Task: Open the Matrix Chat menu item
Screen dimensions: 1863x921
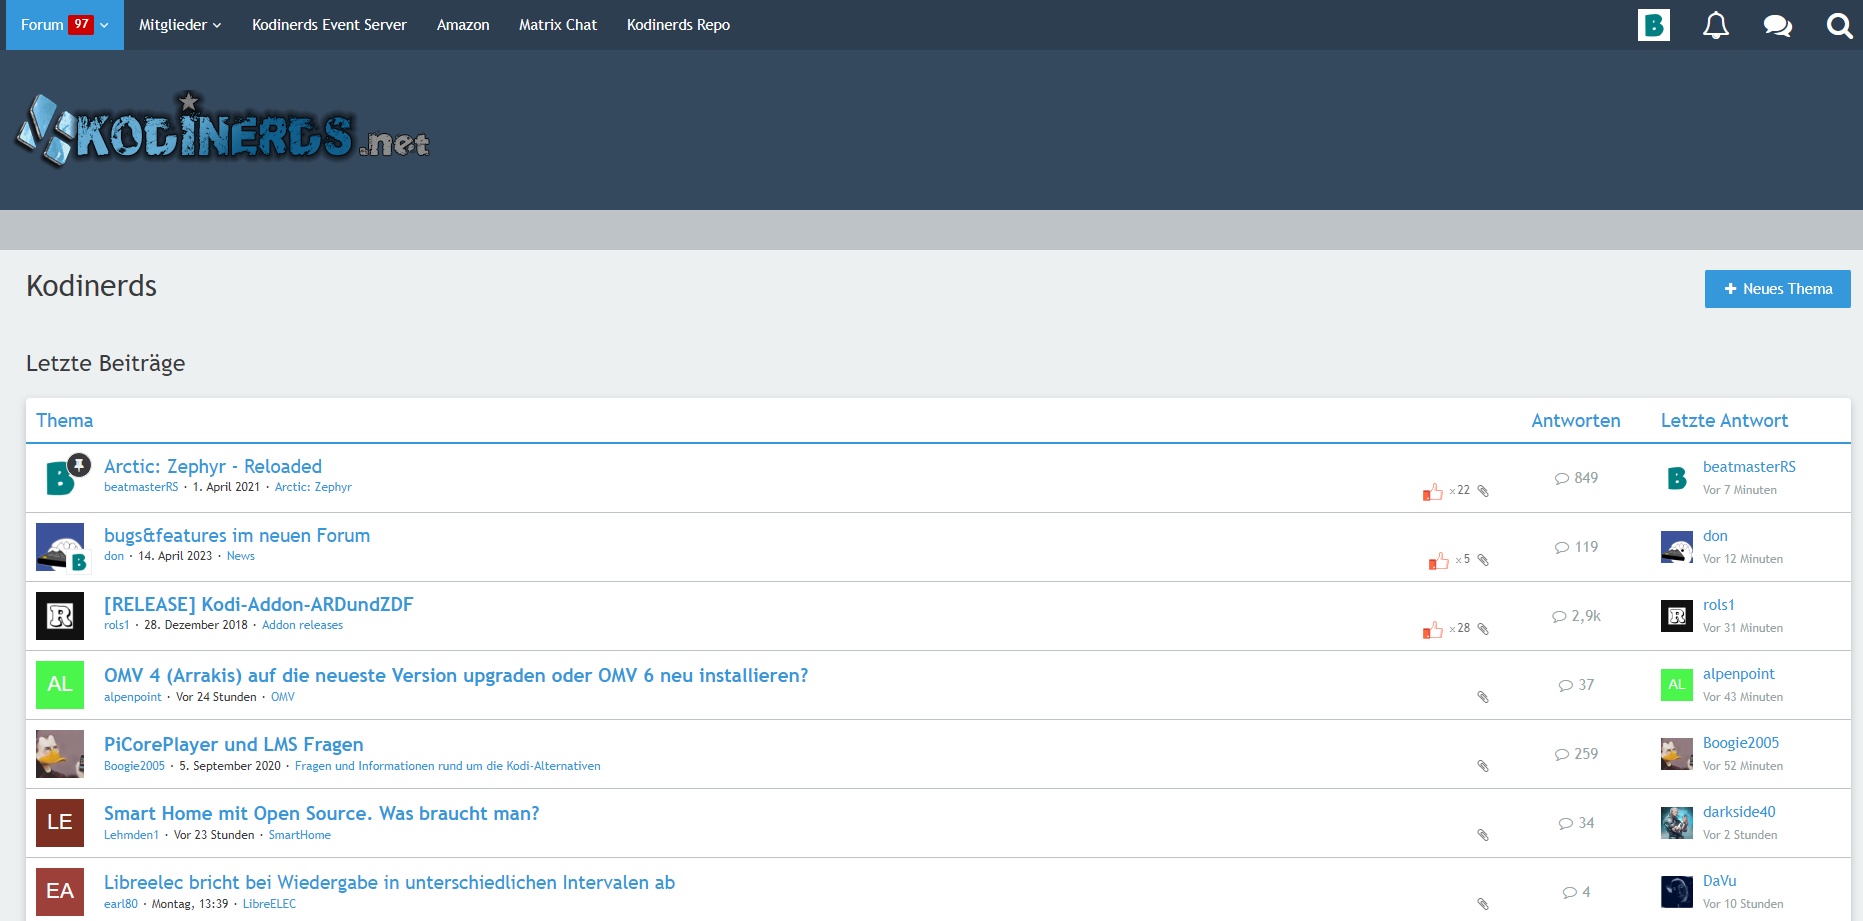Action: pyautogui.click(x=558, y=25)
